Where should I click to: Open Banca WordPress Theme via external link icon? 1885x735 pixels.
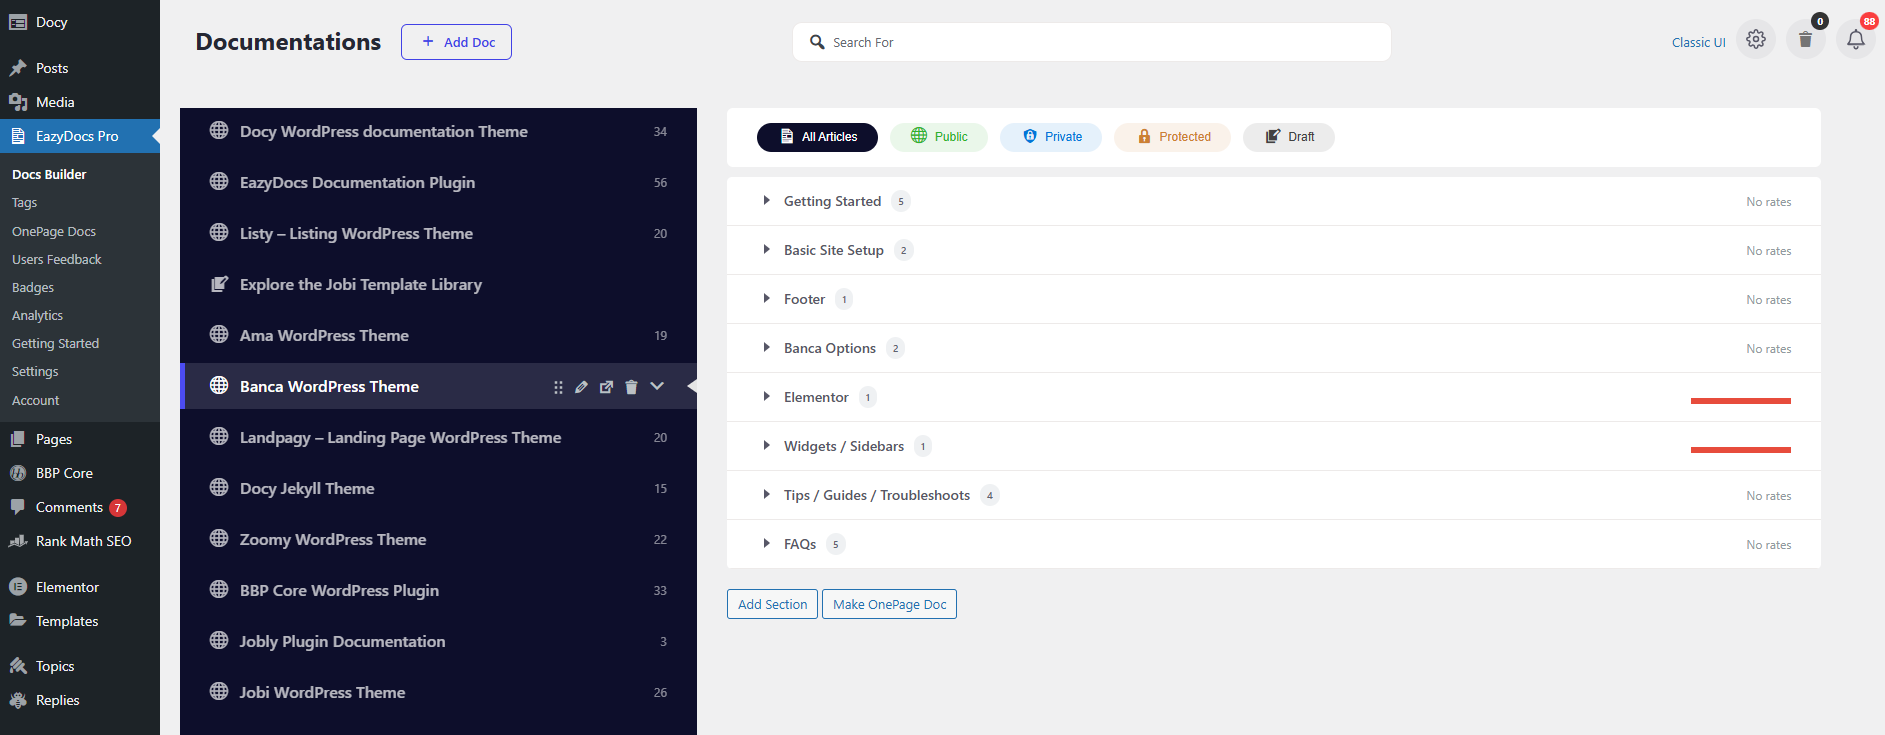click(606, 387)
